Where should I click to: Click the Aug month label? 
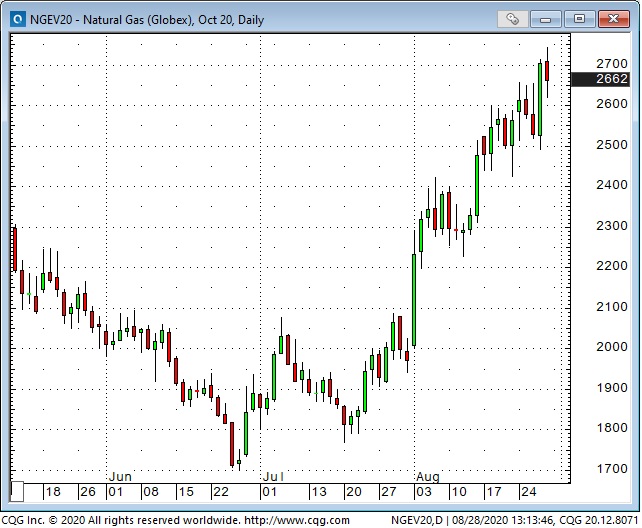click(x=428, y=477)
